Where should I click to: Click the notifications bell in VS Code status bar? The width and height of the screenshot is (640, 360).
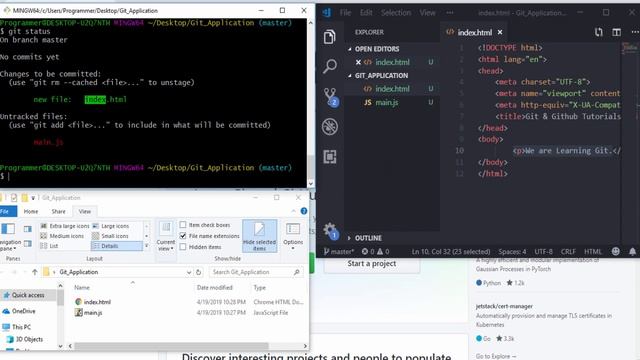coord(632,251)
